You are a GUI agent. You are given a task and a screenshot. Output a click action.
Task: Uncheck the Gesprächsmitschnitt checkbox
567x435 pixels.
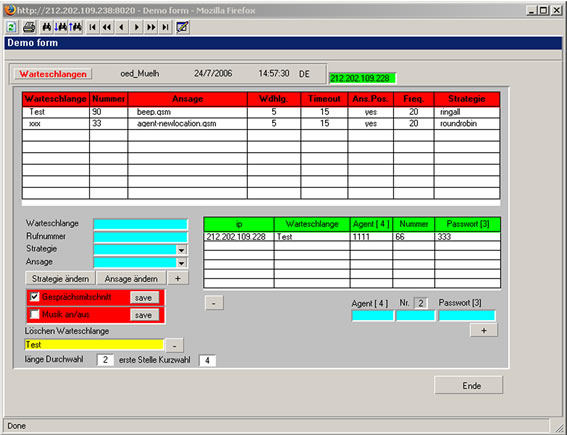pyautogui.click(x=34, y=297)
